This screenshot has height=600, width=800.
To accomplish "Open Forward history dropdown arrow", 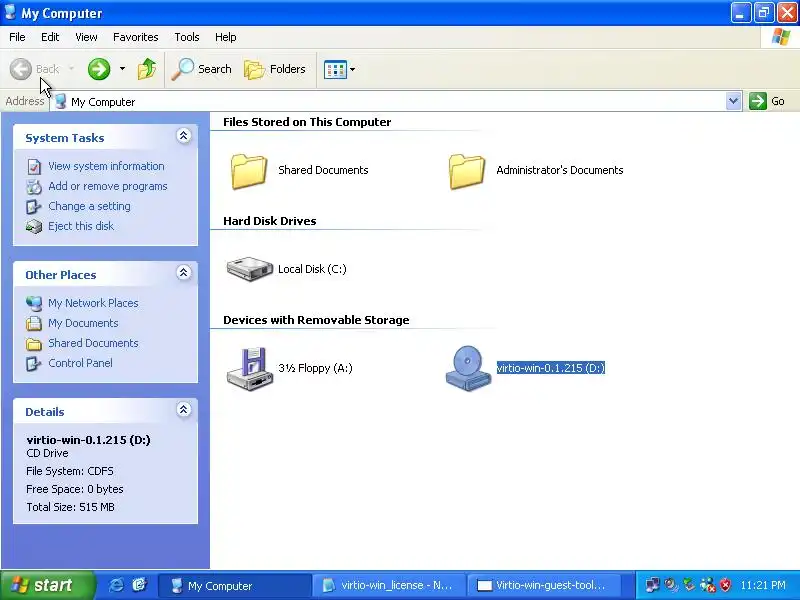I will click(122, 69).
